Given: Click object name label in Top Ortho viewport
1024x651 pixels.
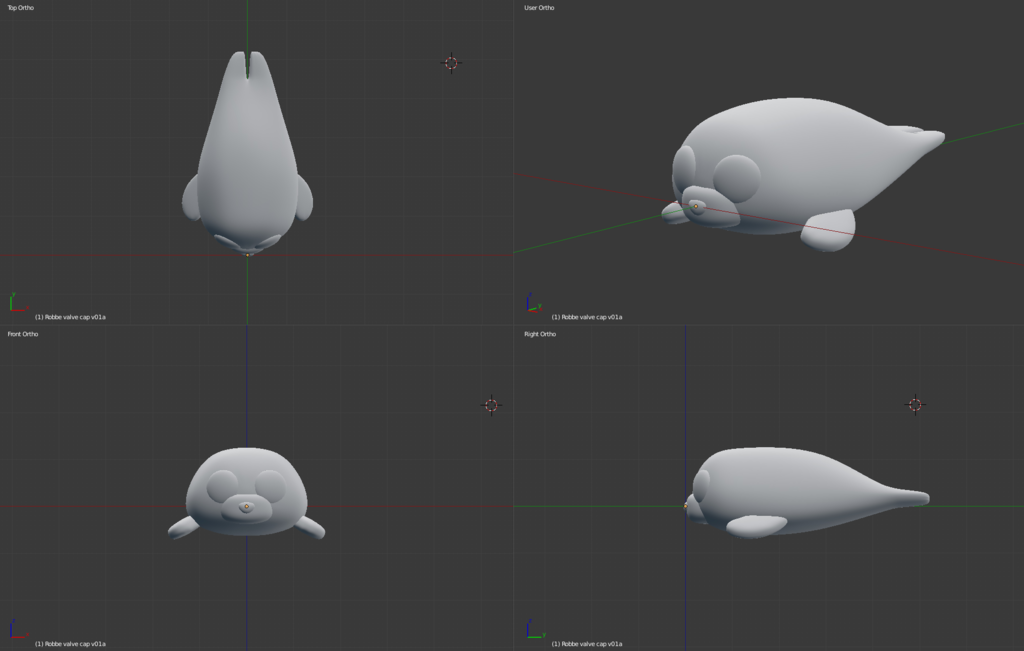Looking at the screenshot, I should (x=70, y=317).
